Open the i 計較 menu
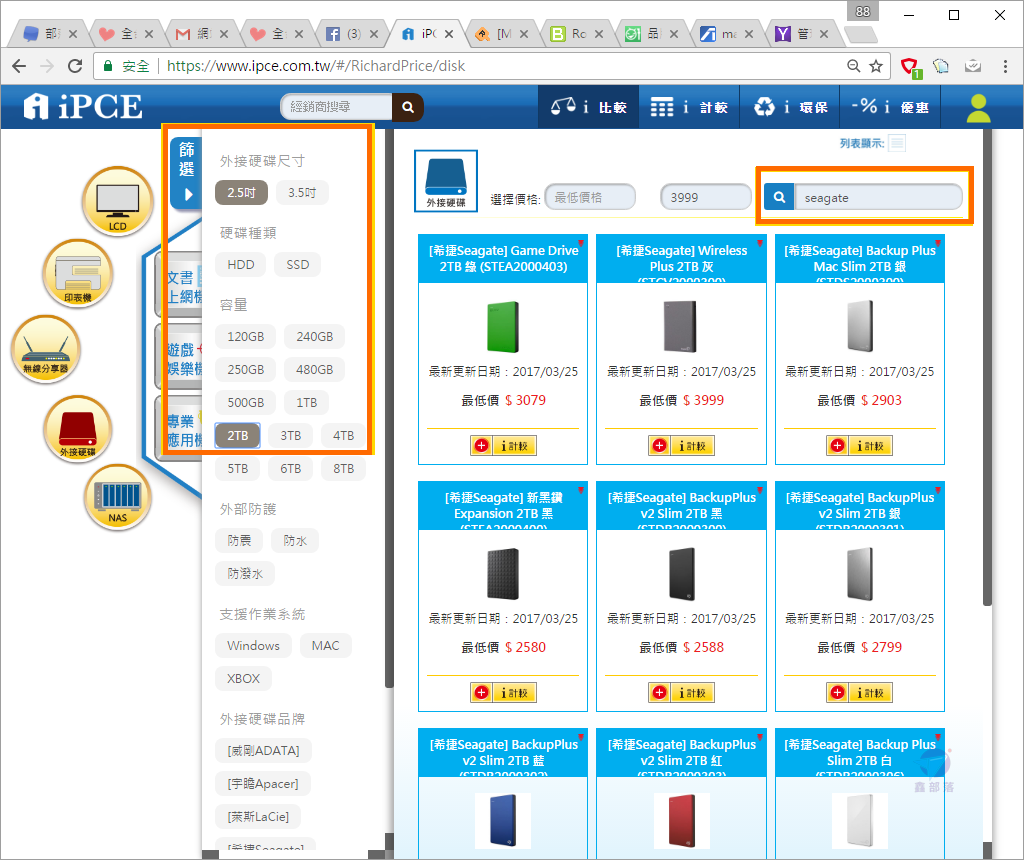This screenshot has height=860, width=1024. coord(689,107)
